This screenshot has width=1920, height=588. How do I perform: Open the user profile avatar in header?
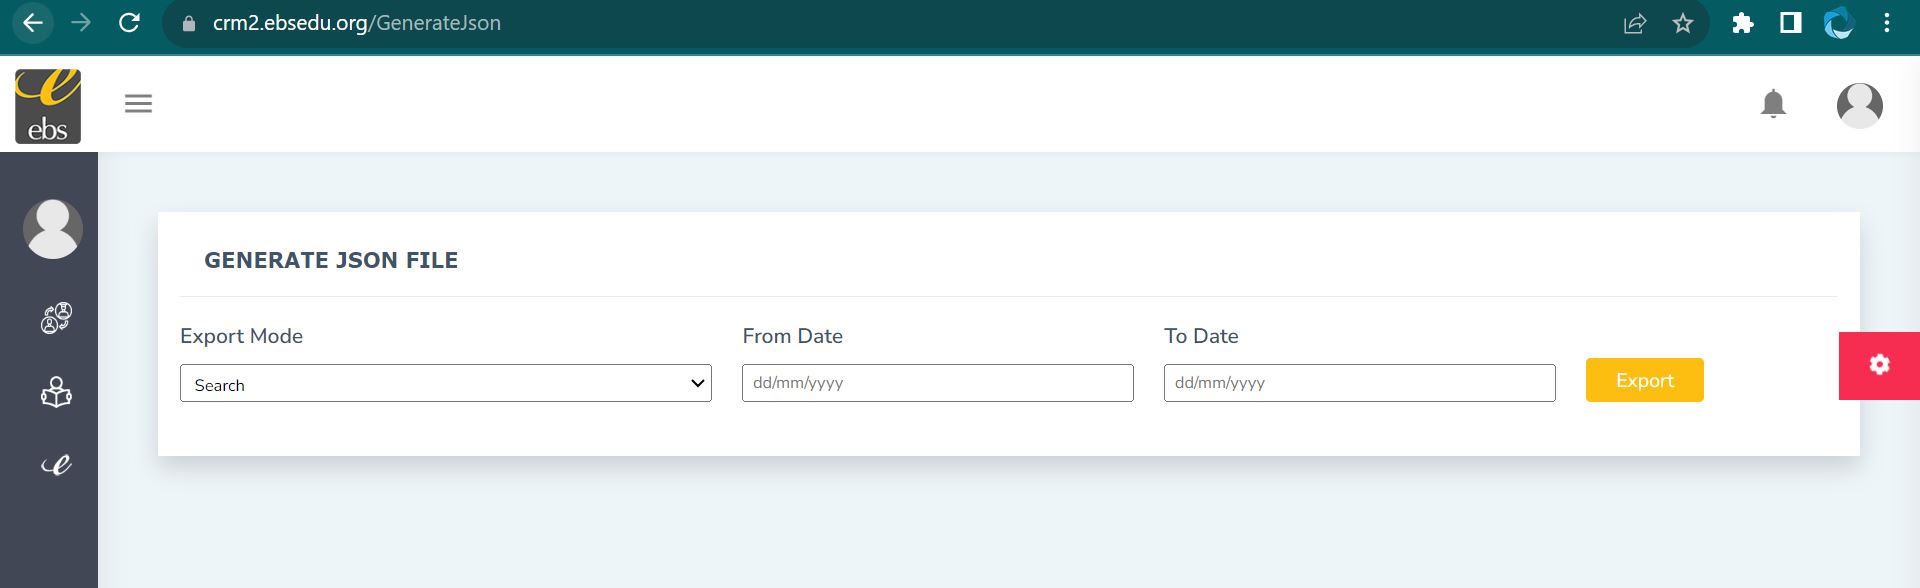[1859, 105]
